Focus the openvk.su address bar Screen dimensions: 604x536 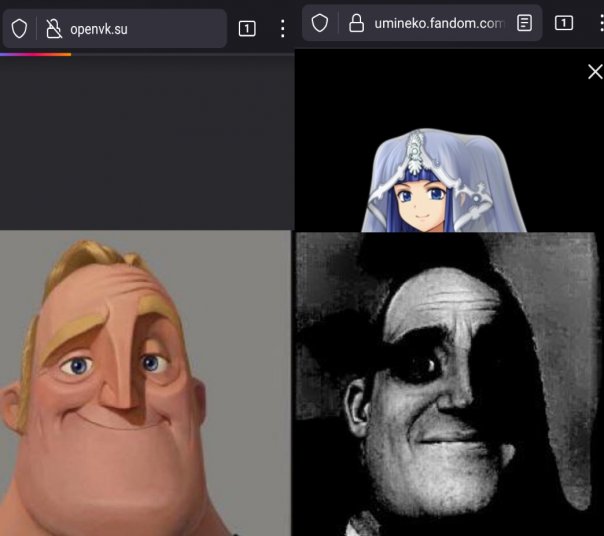pos(114,29)
